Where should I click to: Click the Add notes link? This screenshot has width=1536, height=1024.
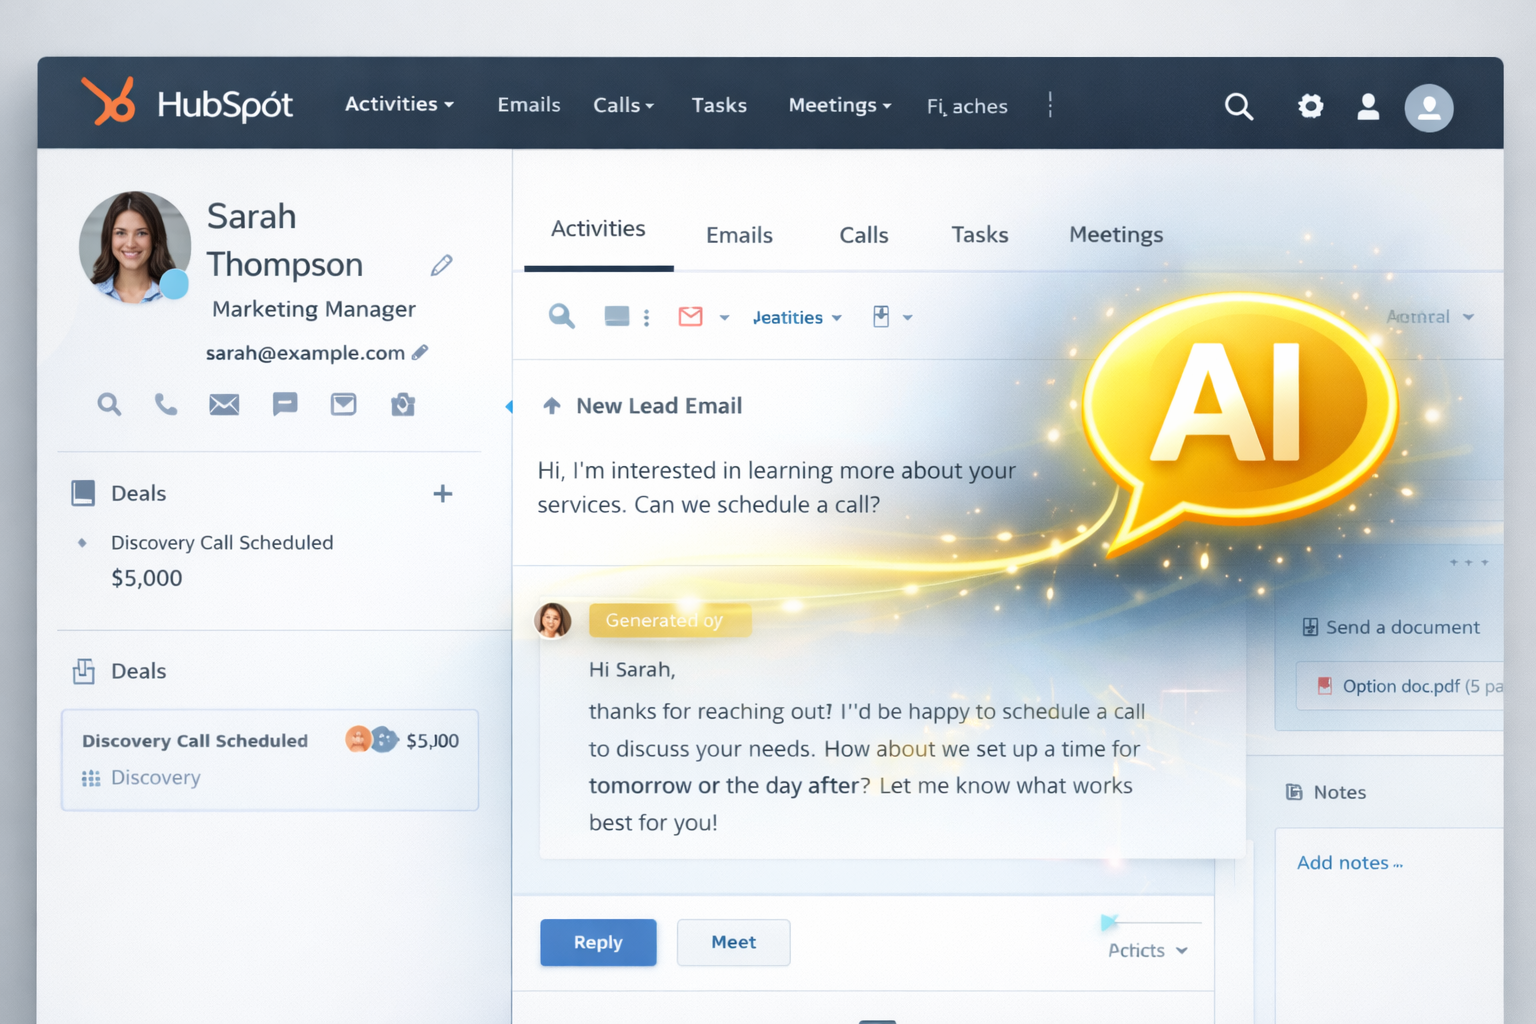pyautogui.click(x=1348, y=863)
